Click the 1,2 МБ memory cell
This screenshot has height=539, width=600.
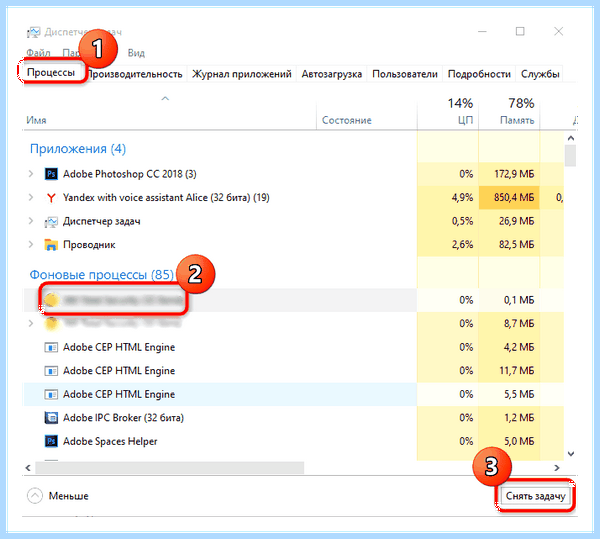coord(509,418)
